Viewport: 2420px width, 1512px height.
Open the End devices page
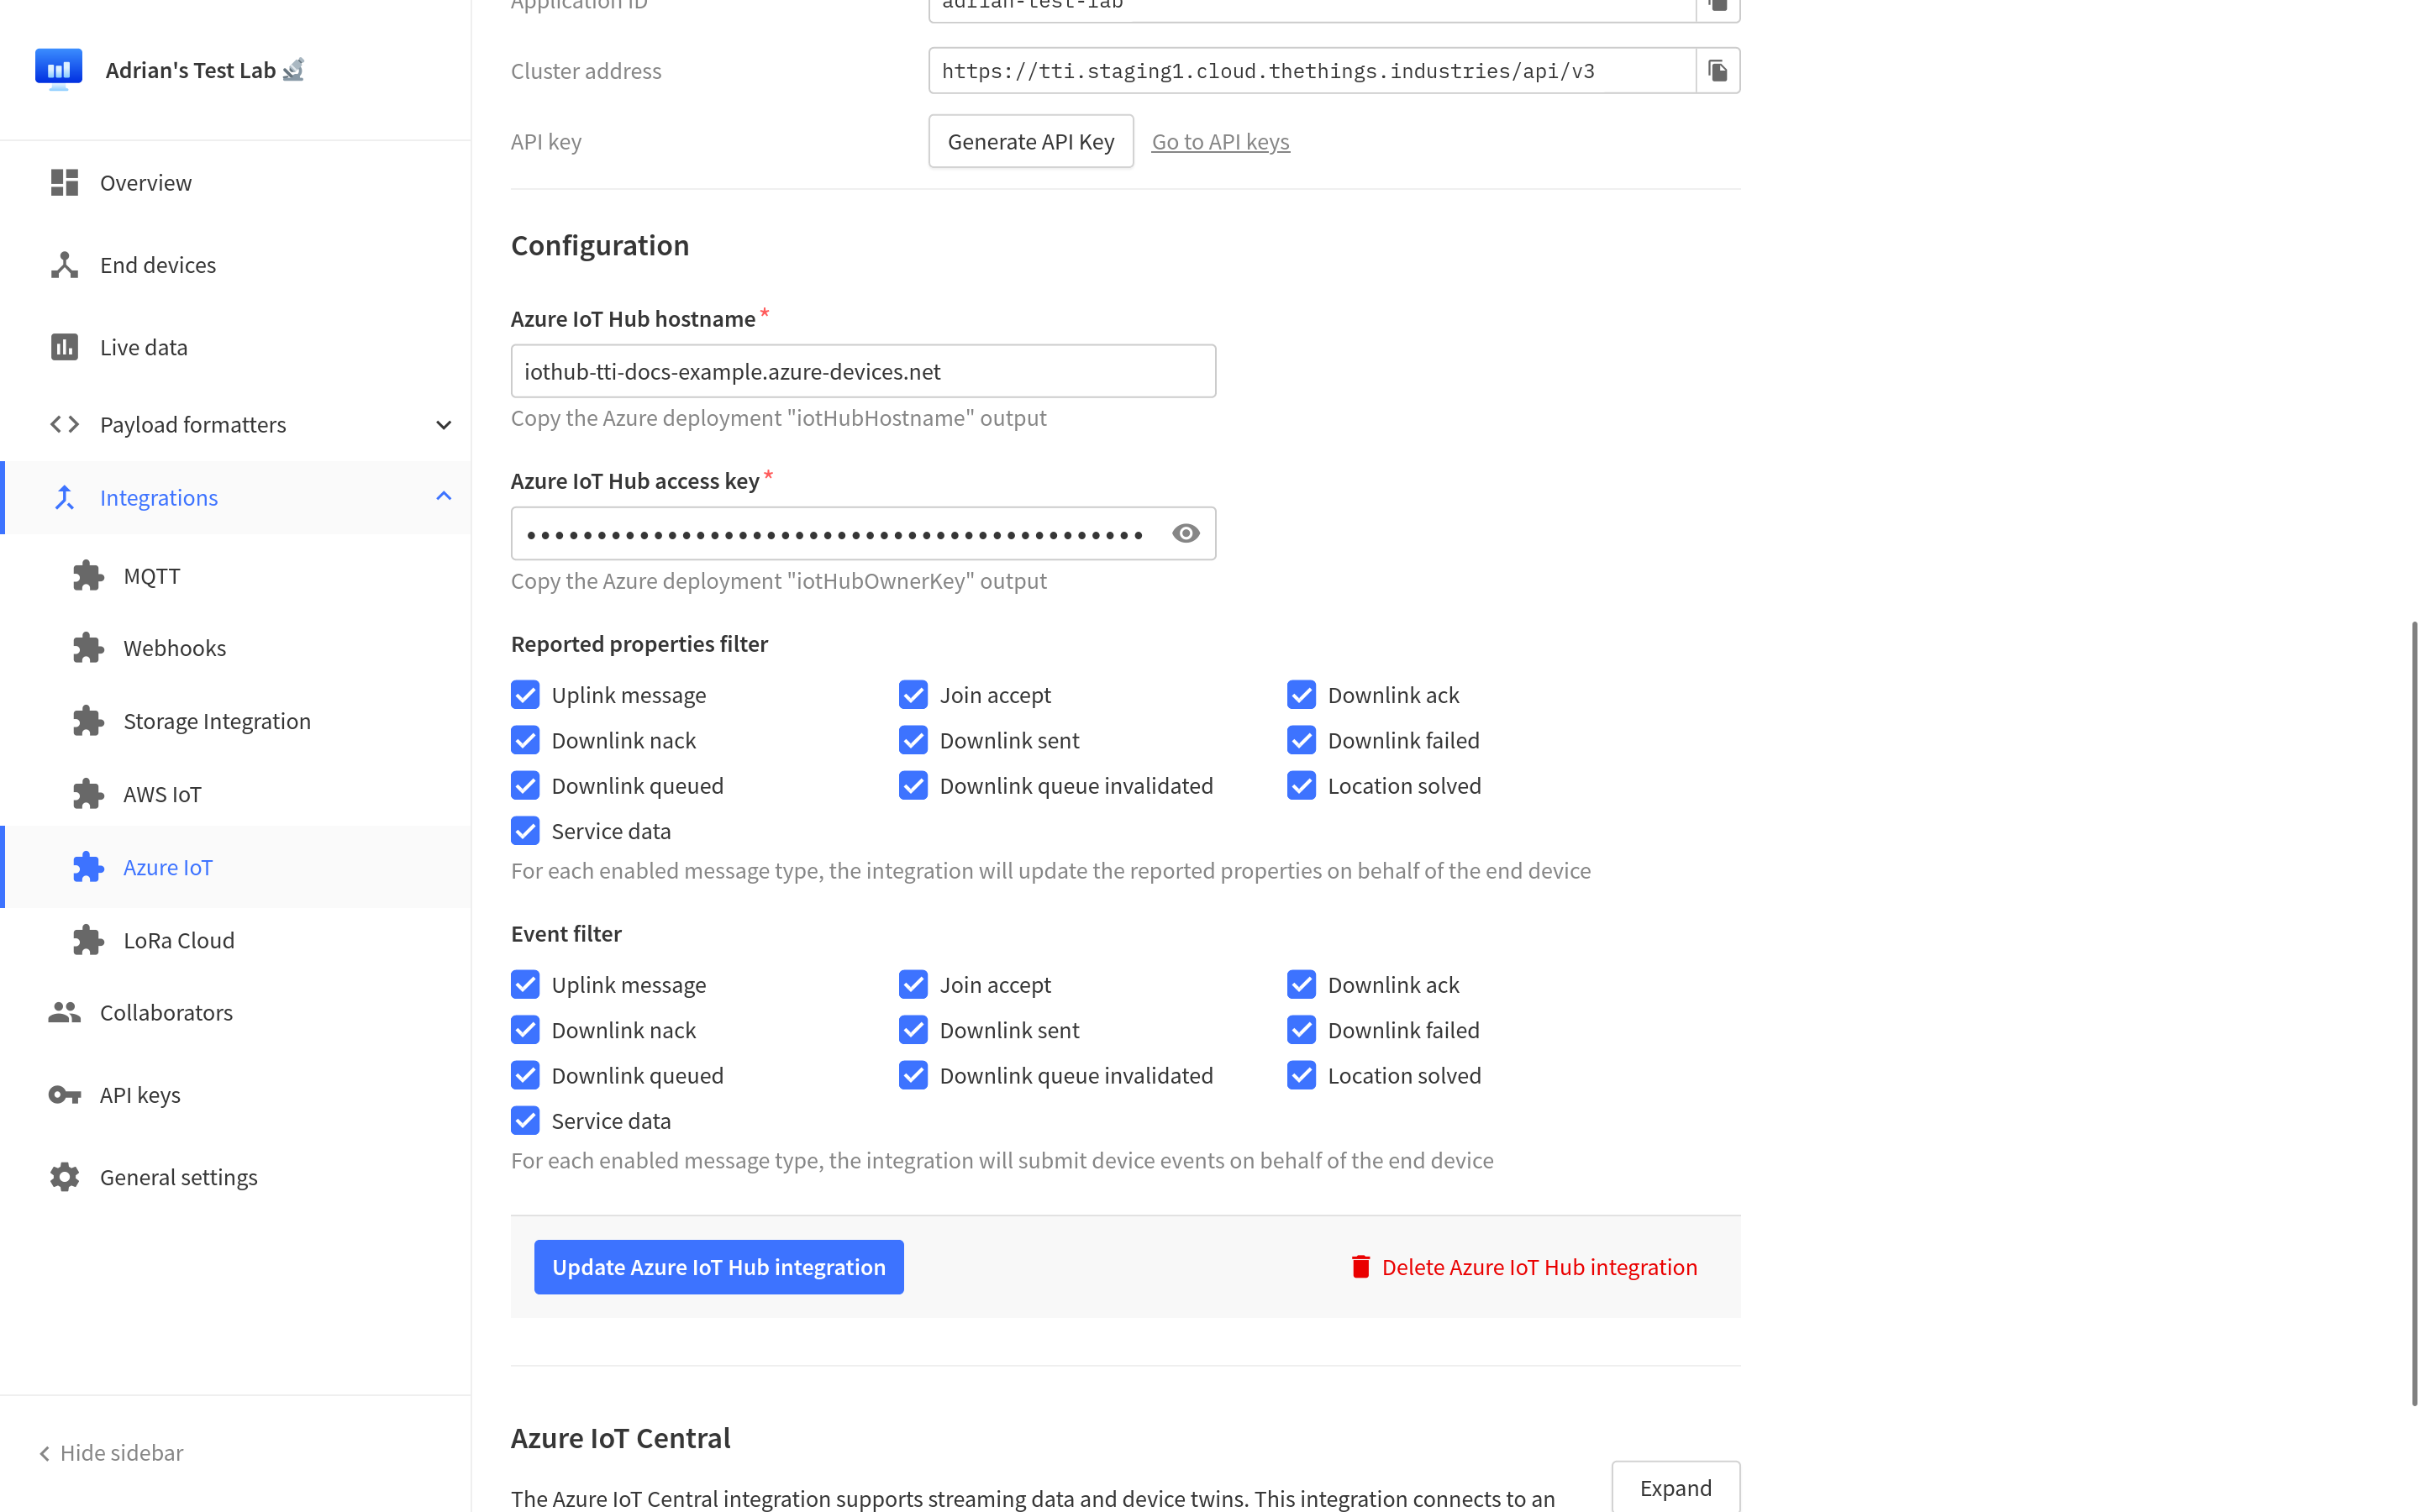(157, 264)
